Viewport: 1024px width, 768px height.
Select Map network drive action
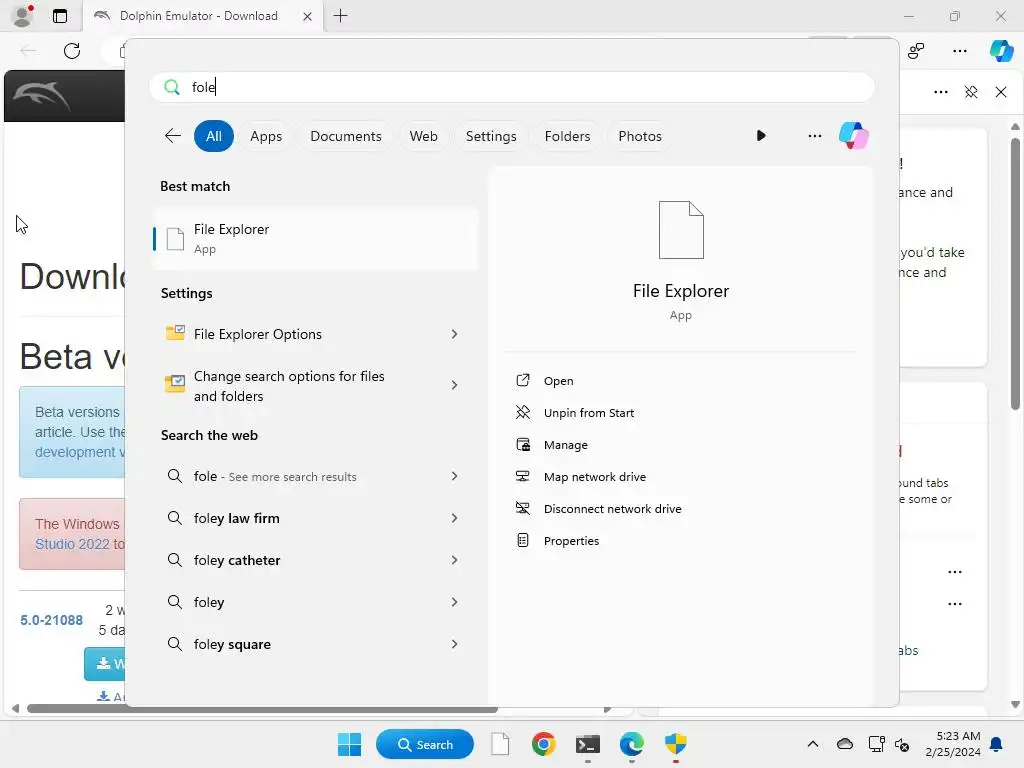594,477
